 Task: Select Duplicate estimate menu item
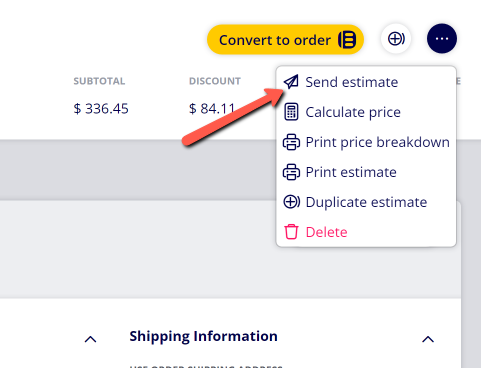[366, 202]
